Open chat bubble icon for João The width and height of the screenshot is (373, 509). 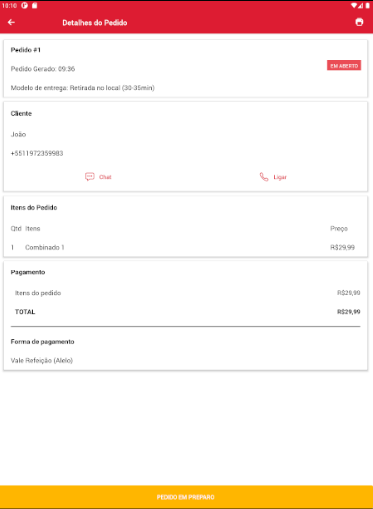click(x=90, y=177)
